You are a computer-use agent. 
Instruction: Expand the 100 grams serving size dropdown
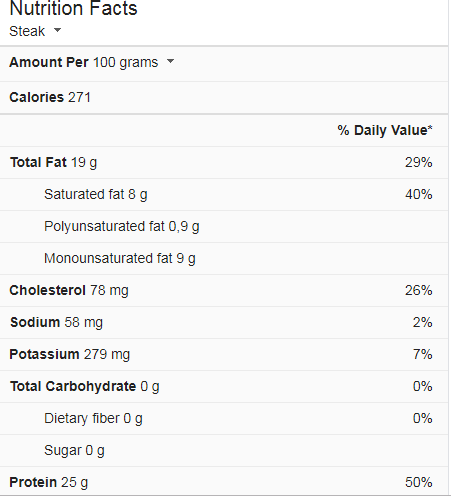click(x=170, y=61)
